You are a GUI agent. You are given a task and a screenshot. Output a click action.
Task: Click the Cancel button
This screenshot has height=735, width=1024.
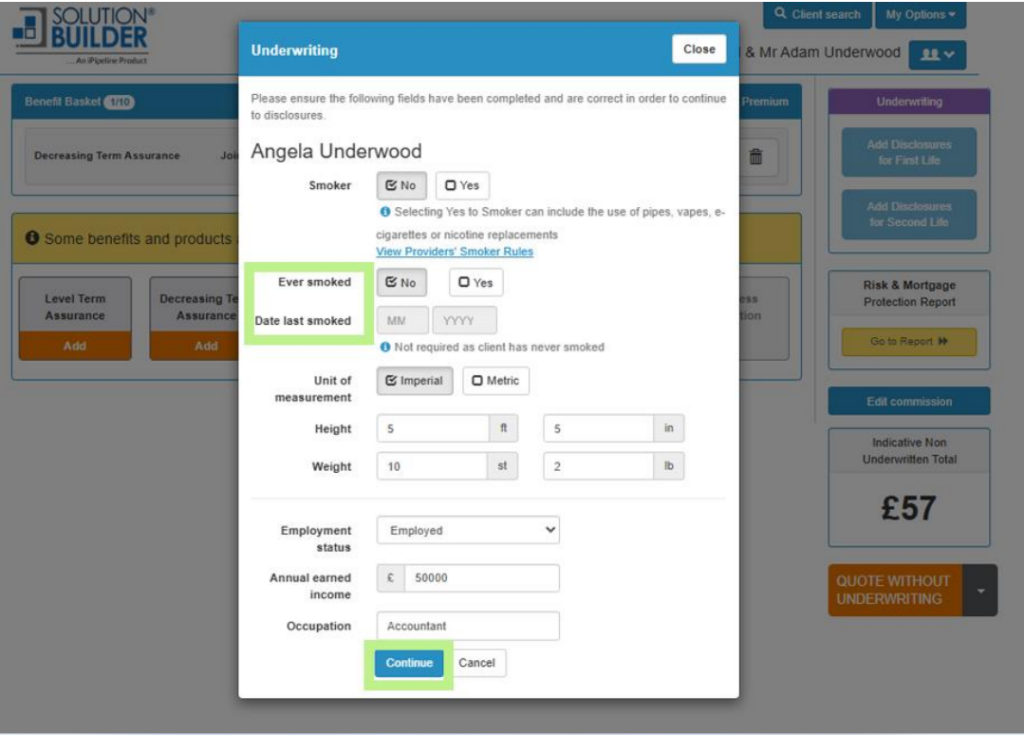[477, 663]
